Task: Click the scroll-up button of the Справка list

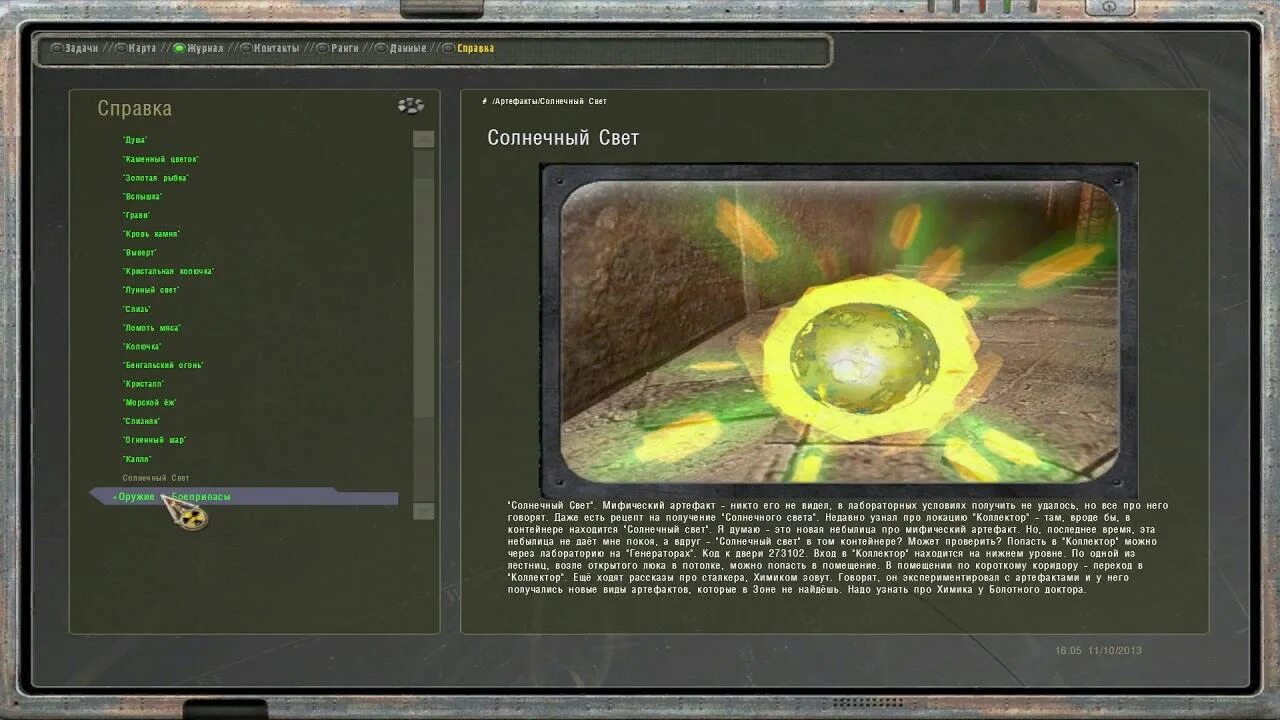Action: [424, 139]
